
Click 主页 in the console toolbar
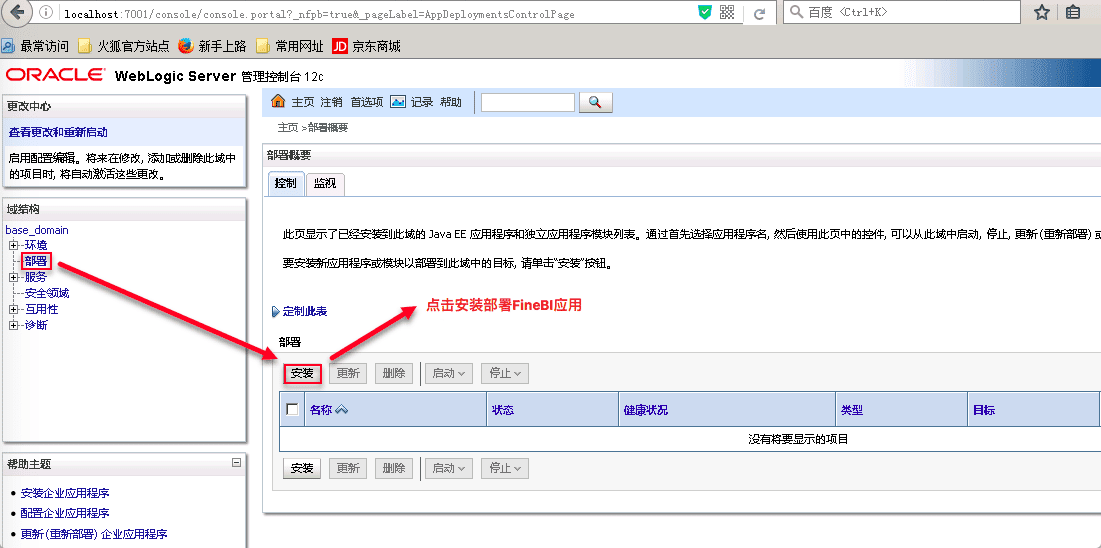tap(303, 103)
